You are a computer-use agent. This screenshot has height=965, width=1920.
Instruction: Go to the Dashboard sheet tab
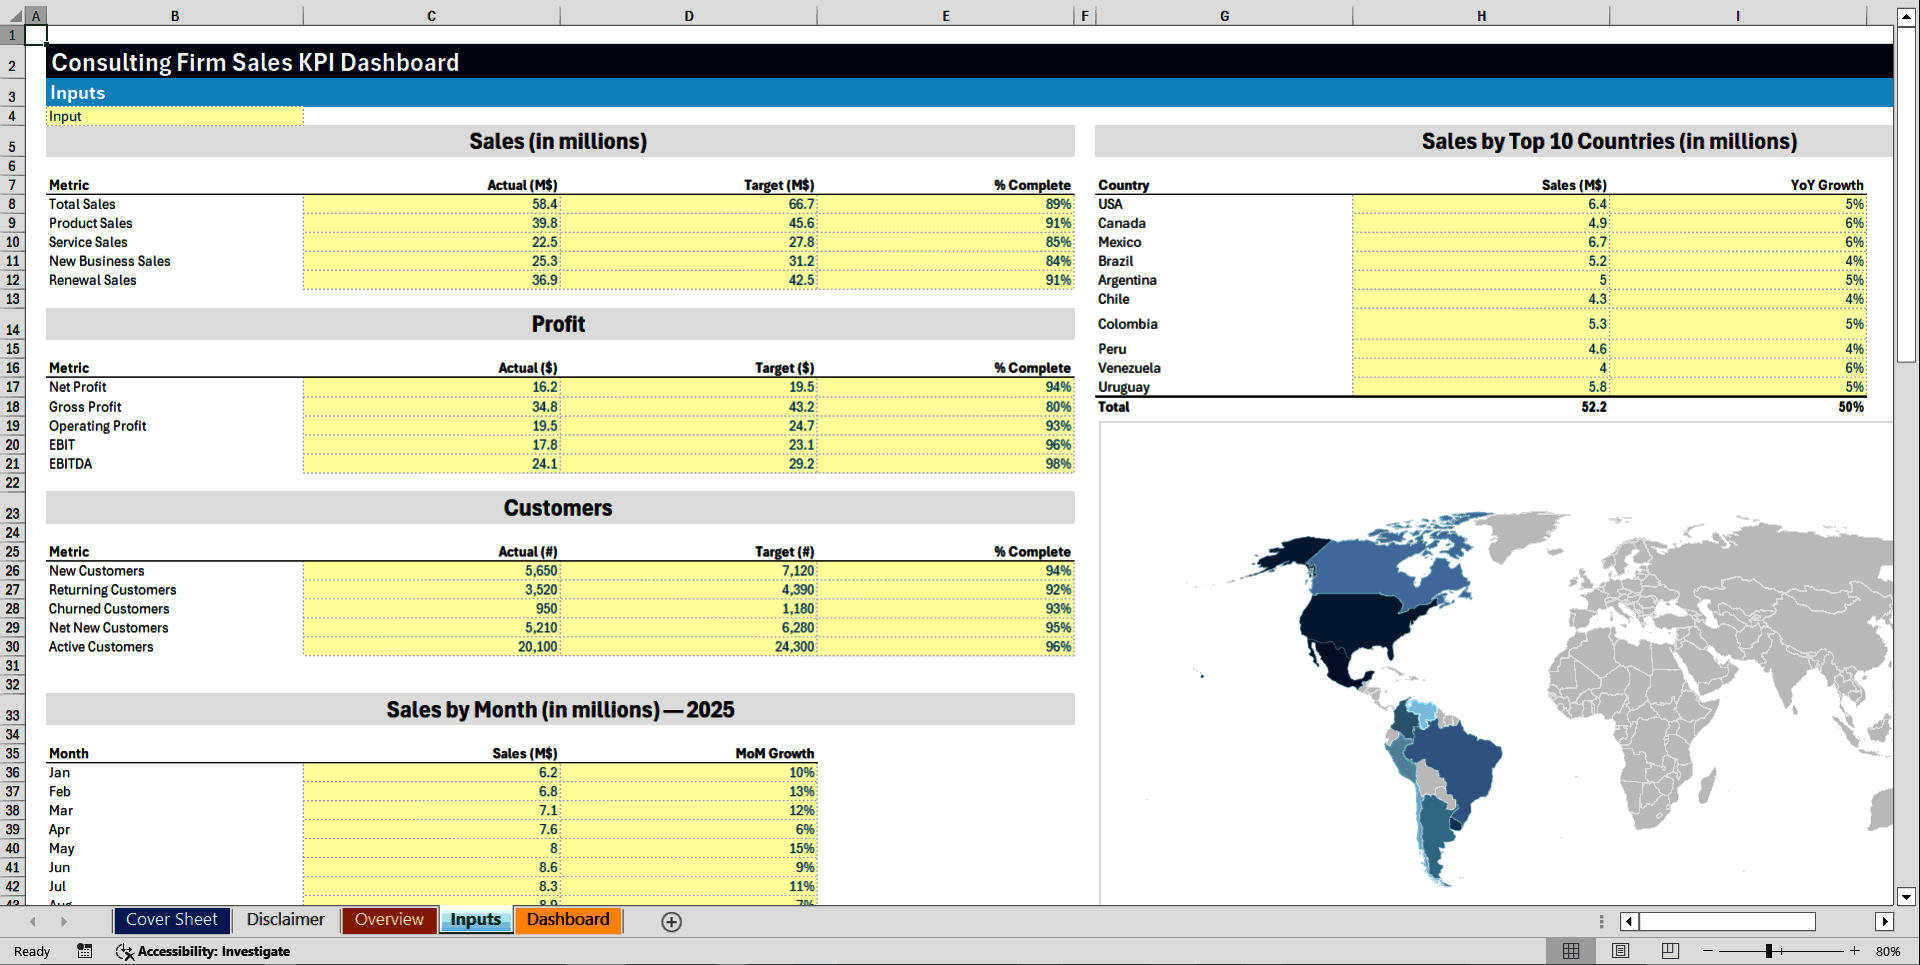568,920
